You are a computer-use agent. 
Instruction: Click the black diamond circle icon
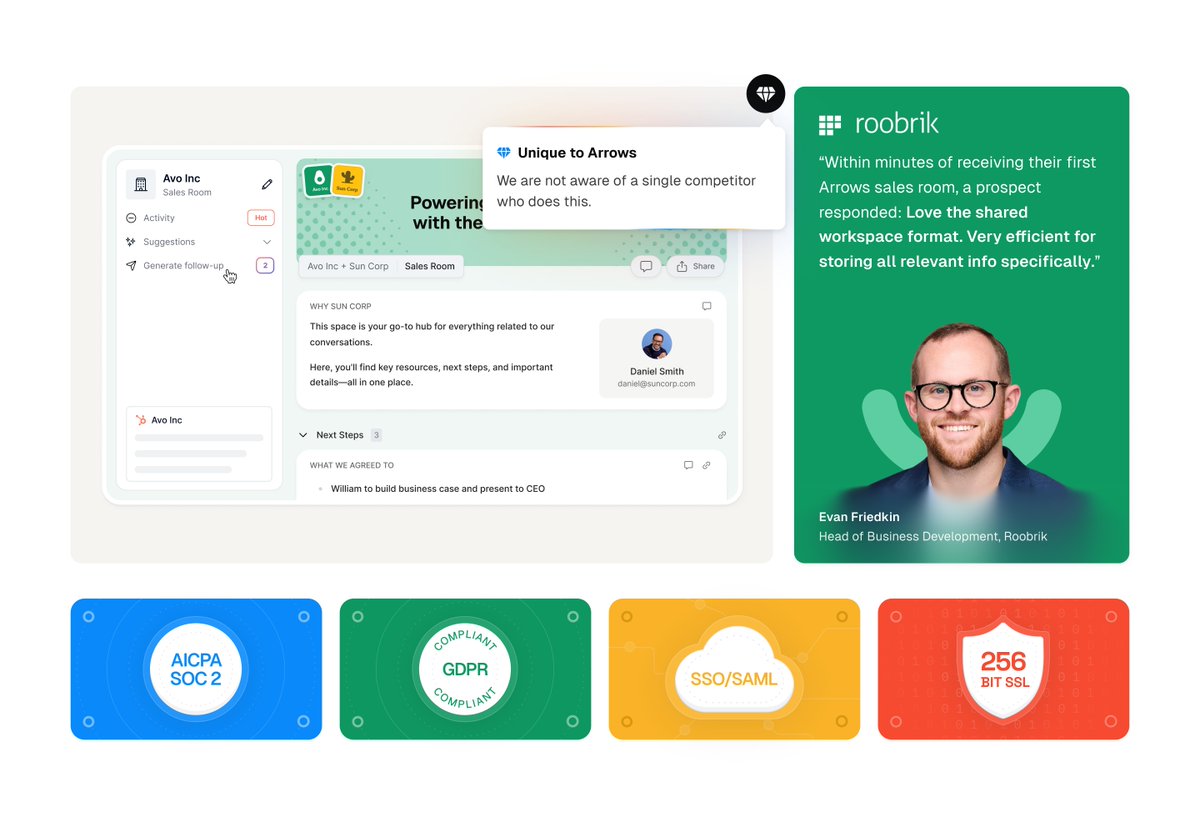[x=765, y=94]
